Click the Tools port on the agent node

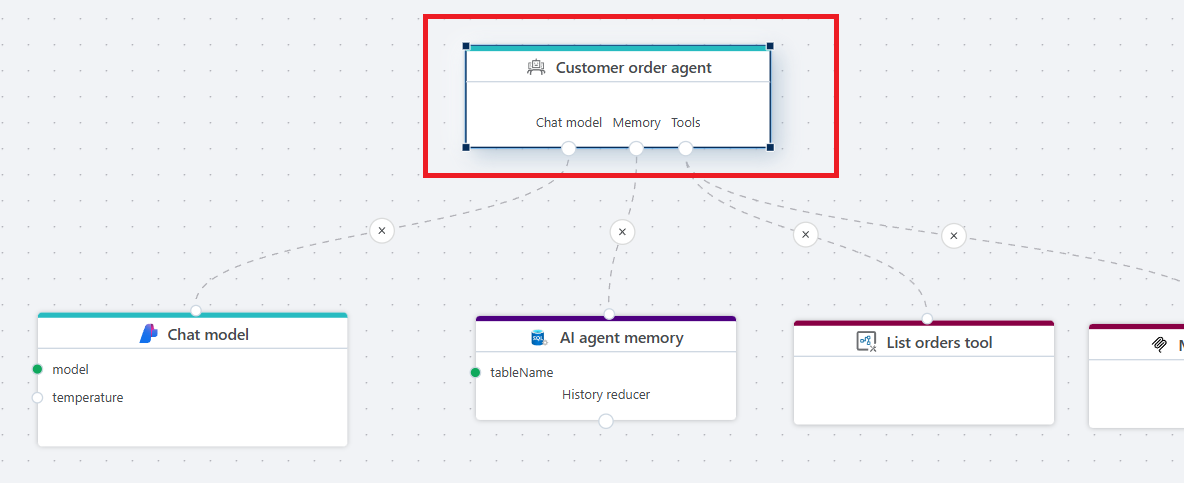click(x=685, y=148)
